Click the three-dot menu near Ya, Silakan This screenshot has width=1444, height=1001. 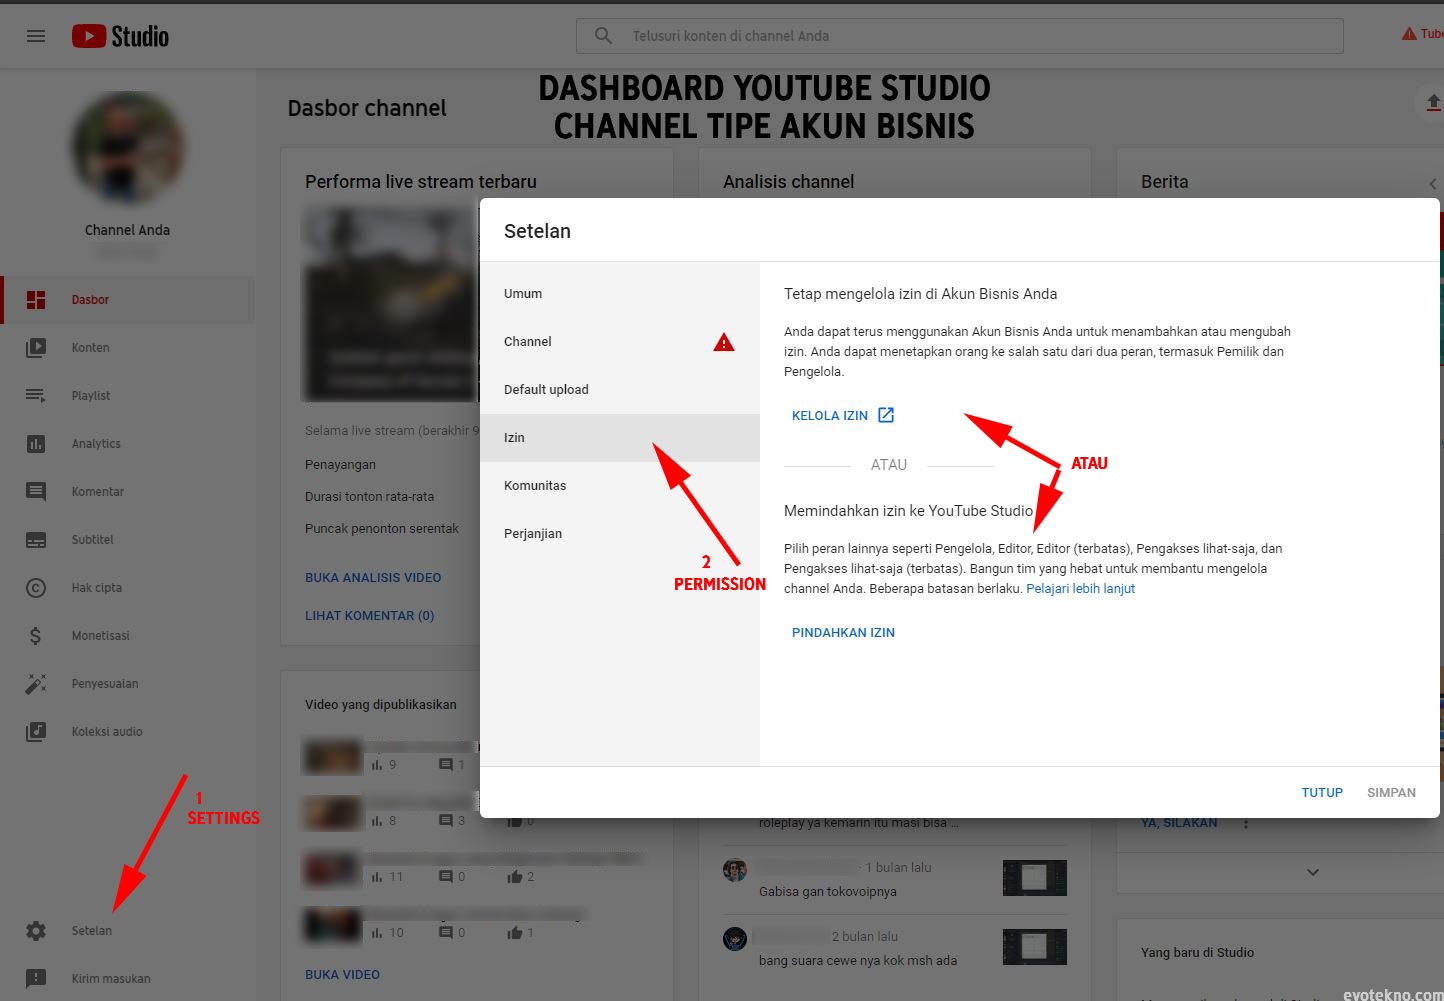[1246, 823]
